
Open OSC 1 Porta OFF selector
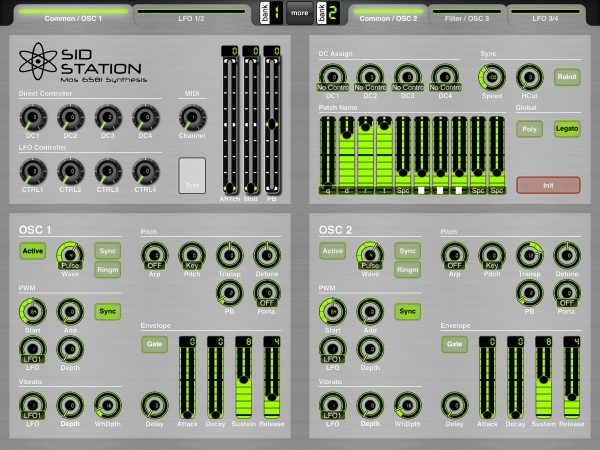267,294
